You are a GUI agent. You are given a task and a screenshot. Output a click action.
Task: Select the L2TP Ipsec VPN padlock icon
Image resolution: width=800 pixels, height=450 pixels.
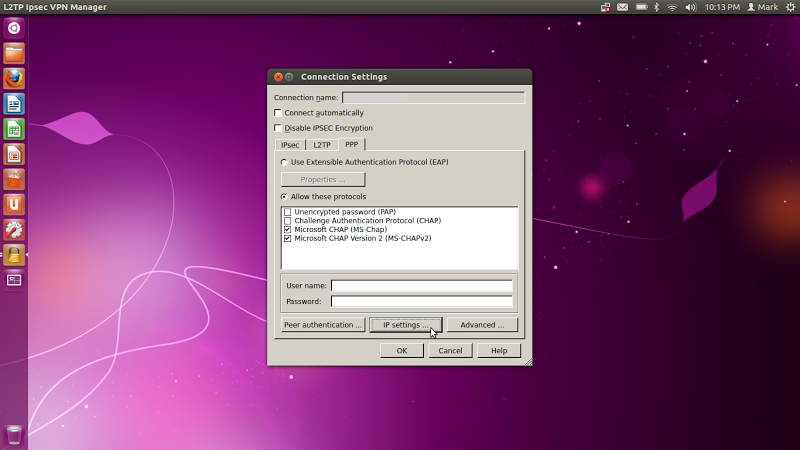tap(14, 255)
